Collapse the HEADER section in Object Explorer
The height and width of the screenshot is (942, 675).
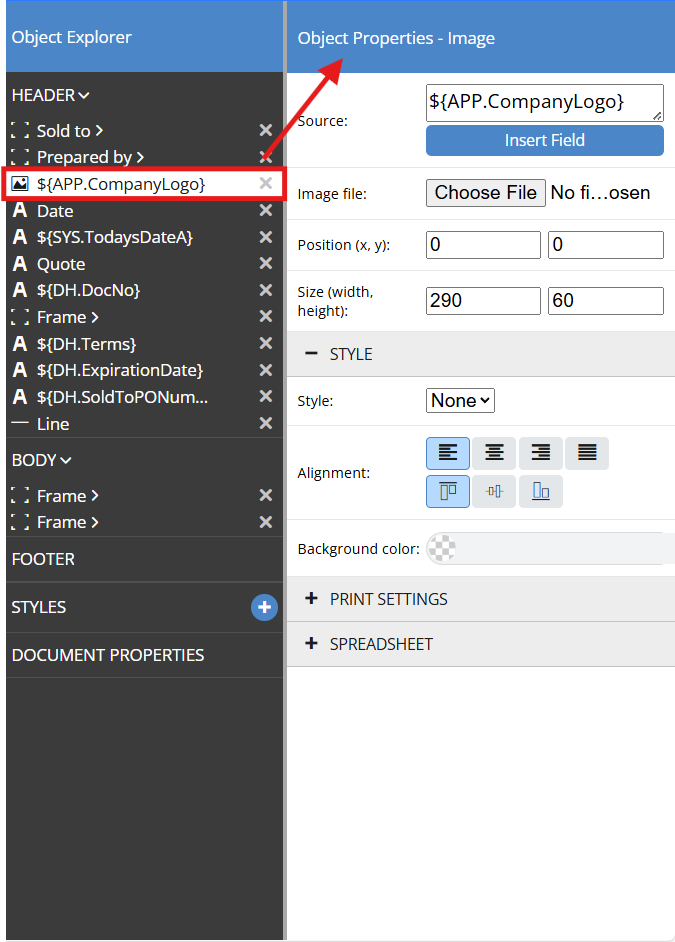[x=50, y=96]
